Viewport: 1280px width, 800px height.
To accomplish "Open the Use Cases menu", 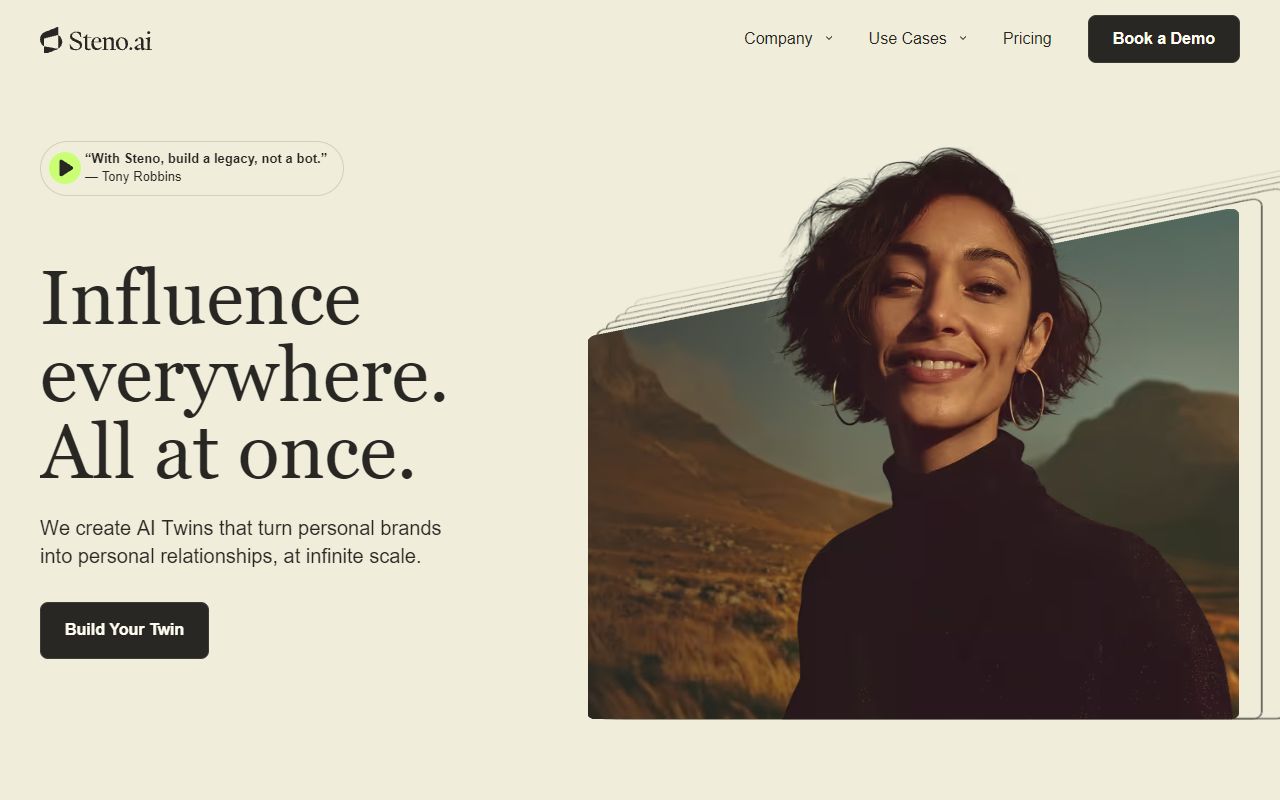I will pyautogui.click(x=907, y=38).
